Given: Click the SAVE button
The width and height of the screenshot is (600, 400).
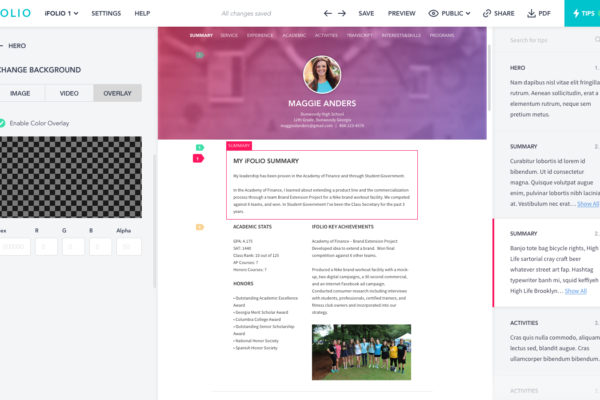Looking at the screenshot, I should coord(366,13).
